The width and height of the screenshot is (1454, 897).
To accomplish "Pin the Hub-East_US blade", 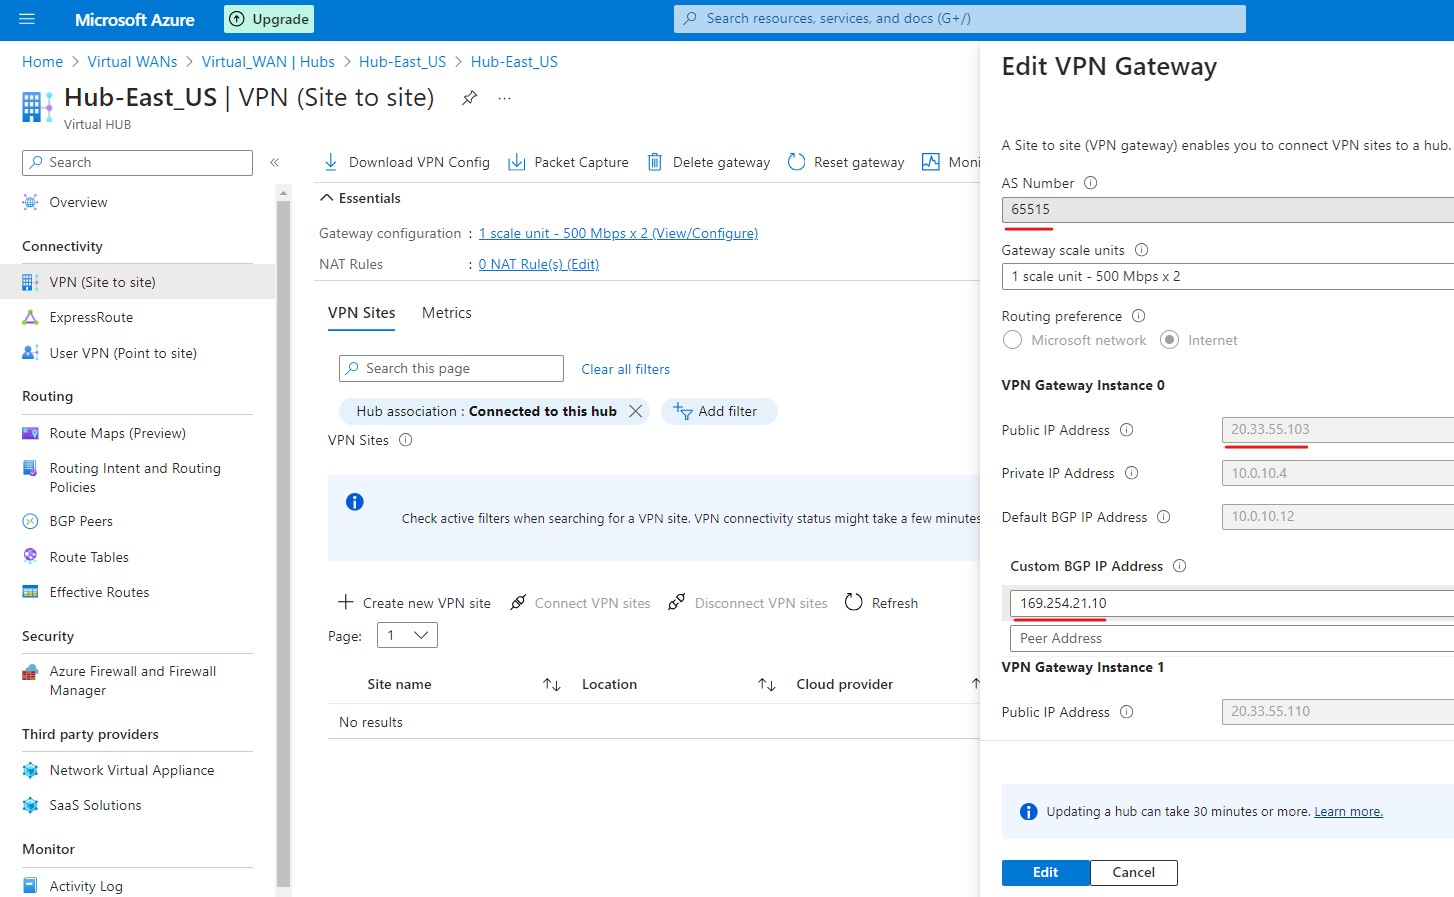I will click(x=469, y=98).
